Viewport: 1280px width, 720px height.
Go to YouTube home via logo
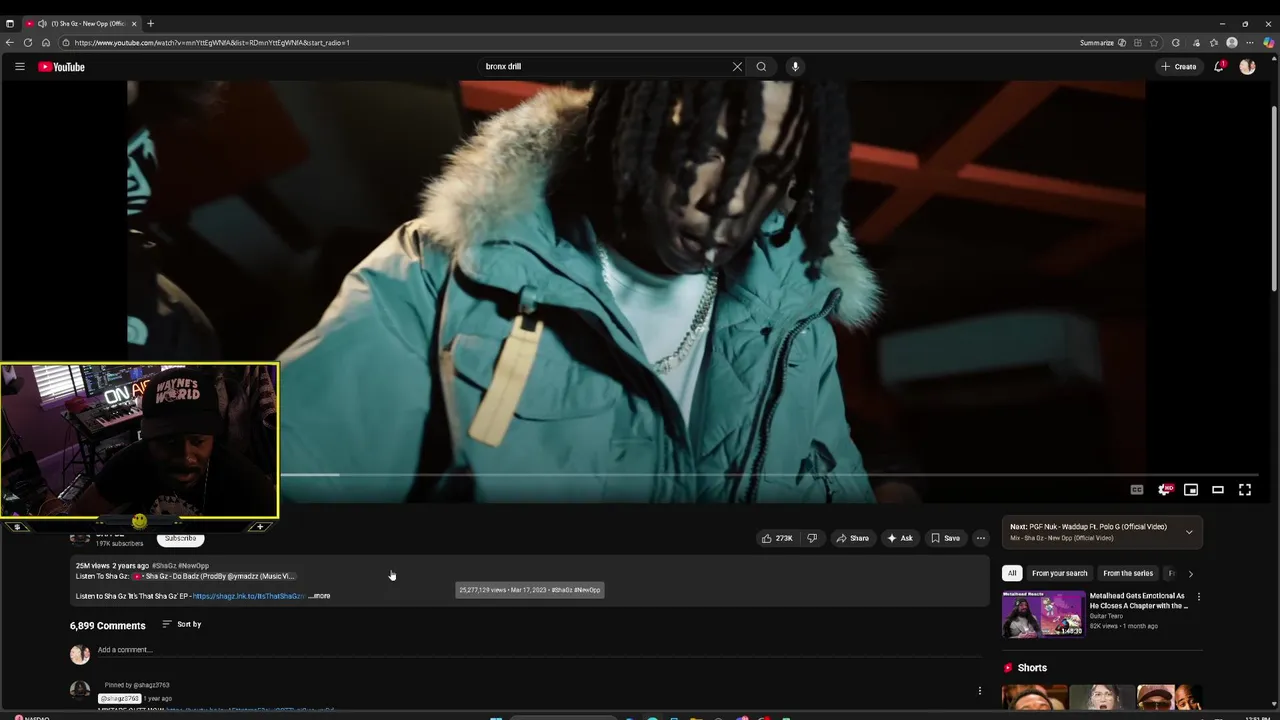point(61,67)
